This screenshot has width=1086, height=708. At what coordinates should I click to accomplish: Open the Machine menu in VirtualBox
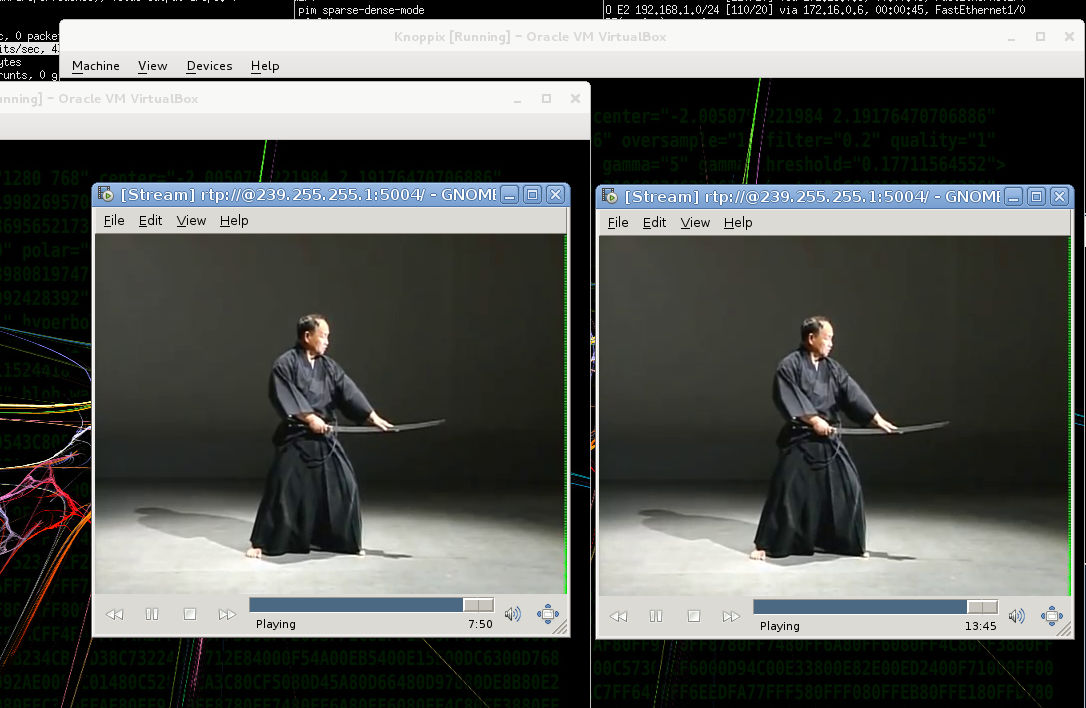coord(95,66)
